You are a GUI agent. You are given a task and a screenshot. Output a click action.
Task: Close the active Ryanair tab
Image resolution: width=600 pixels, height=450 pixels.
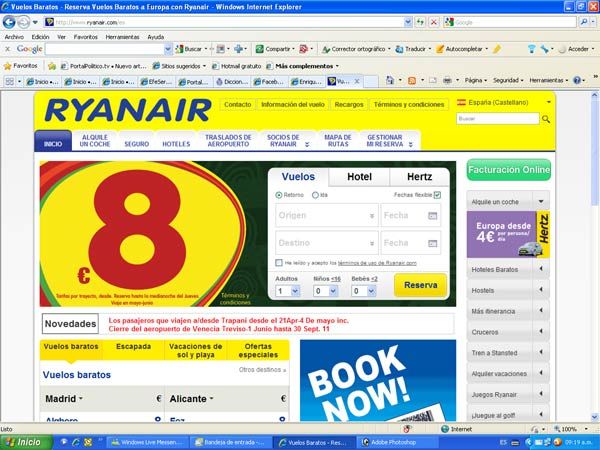pyautogui.click(x=357, y=81)
